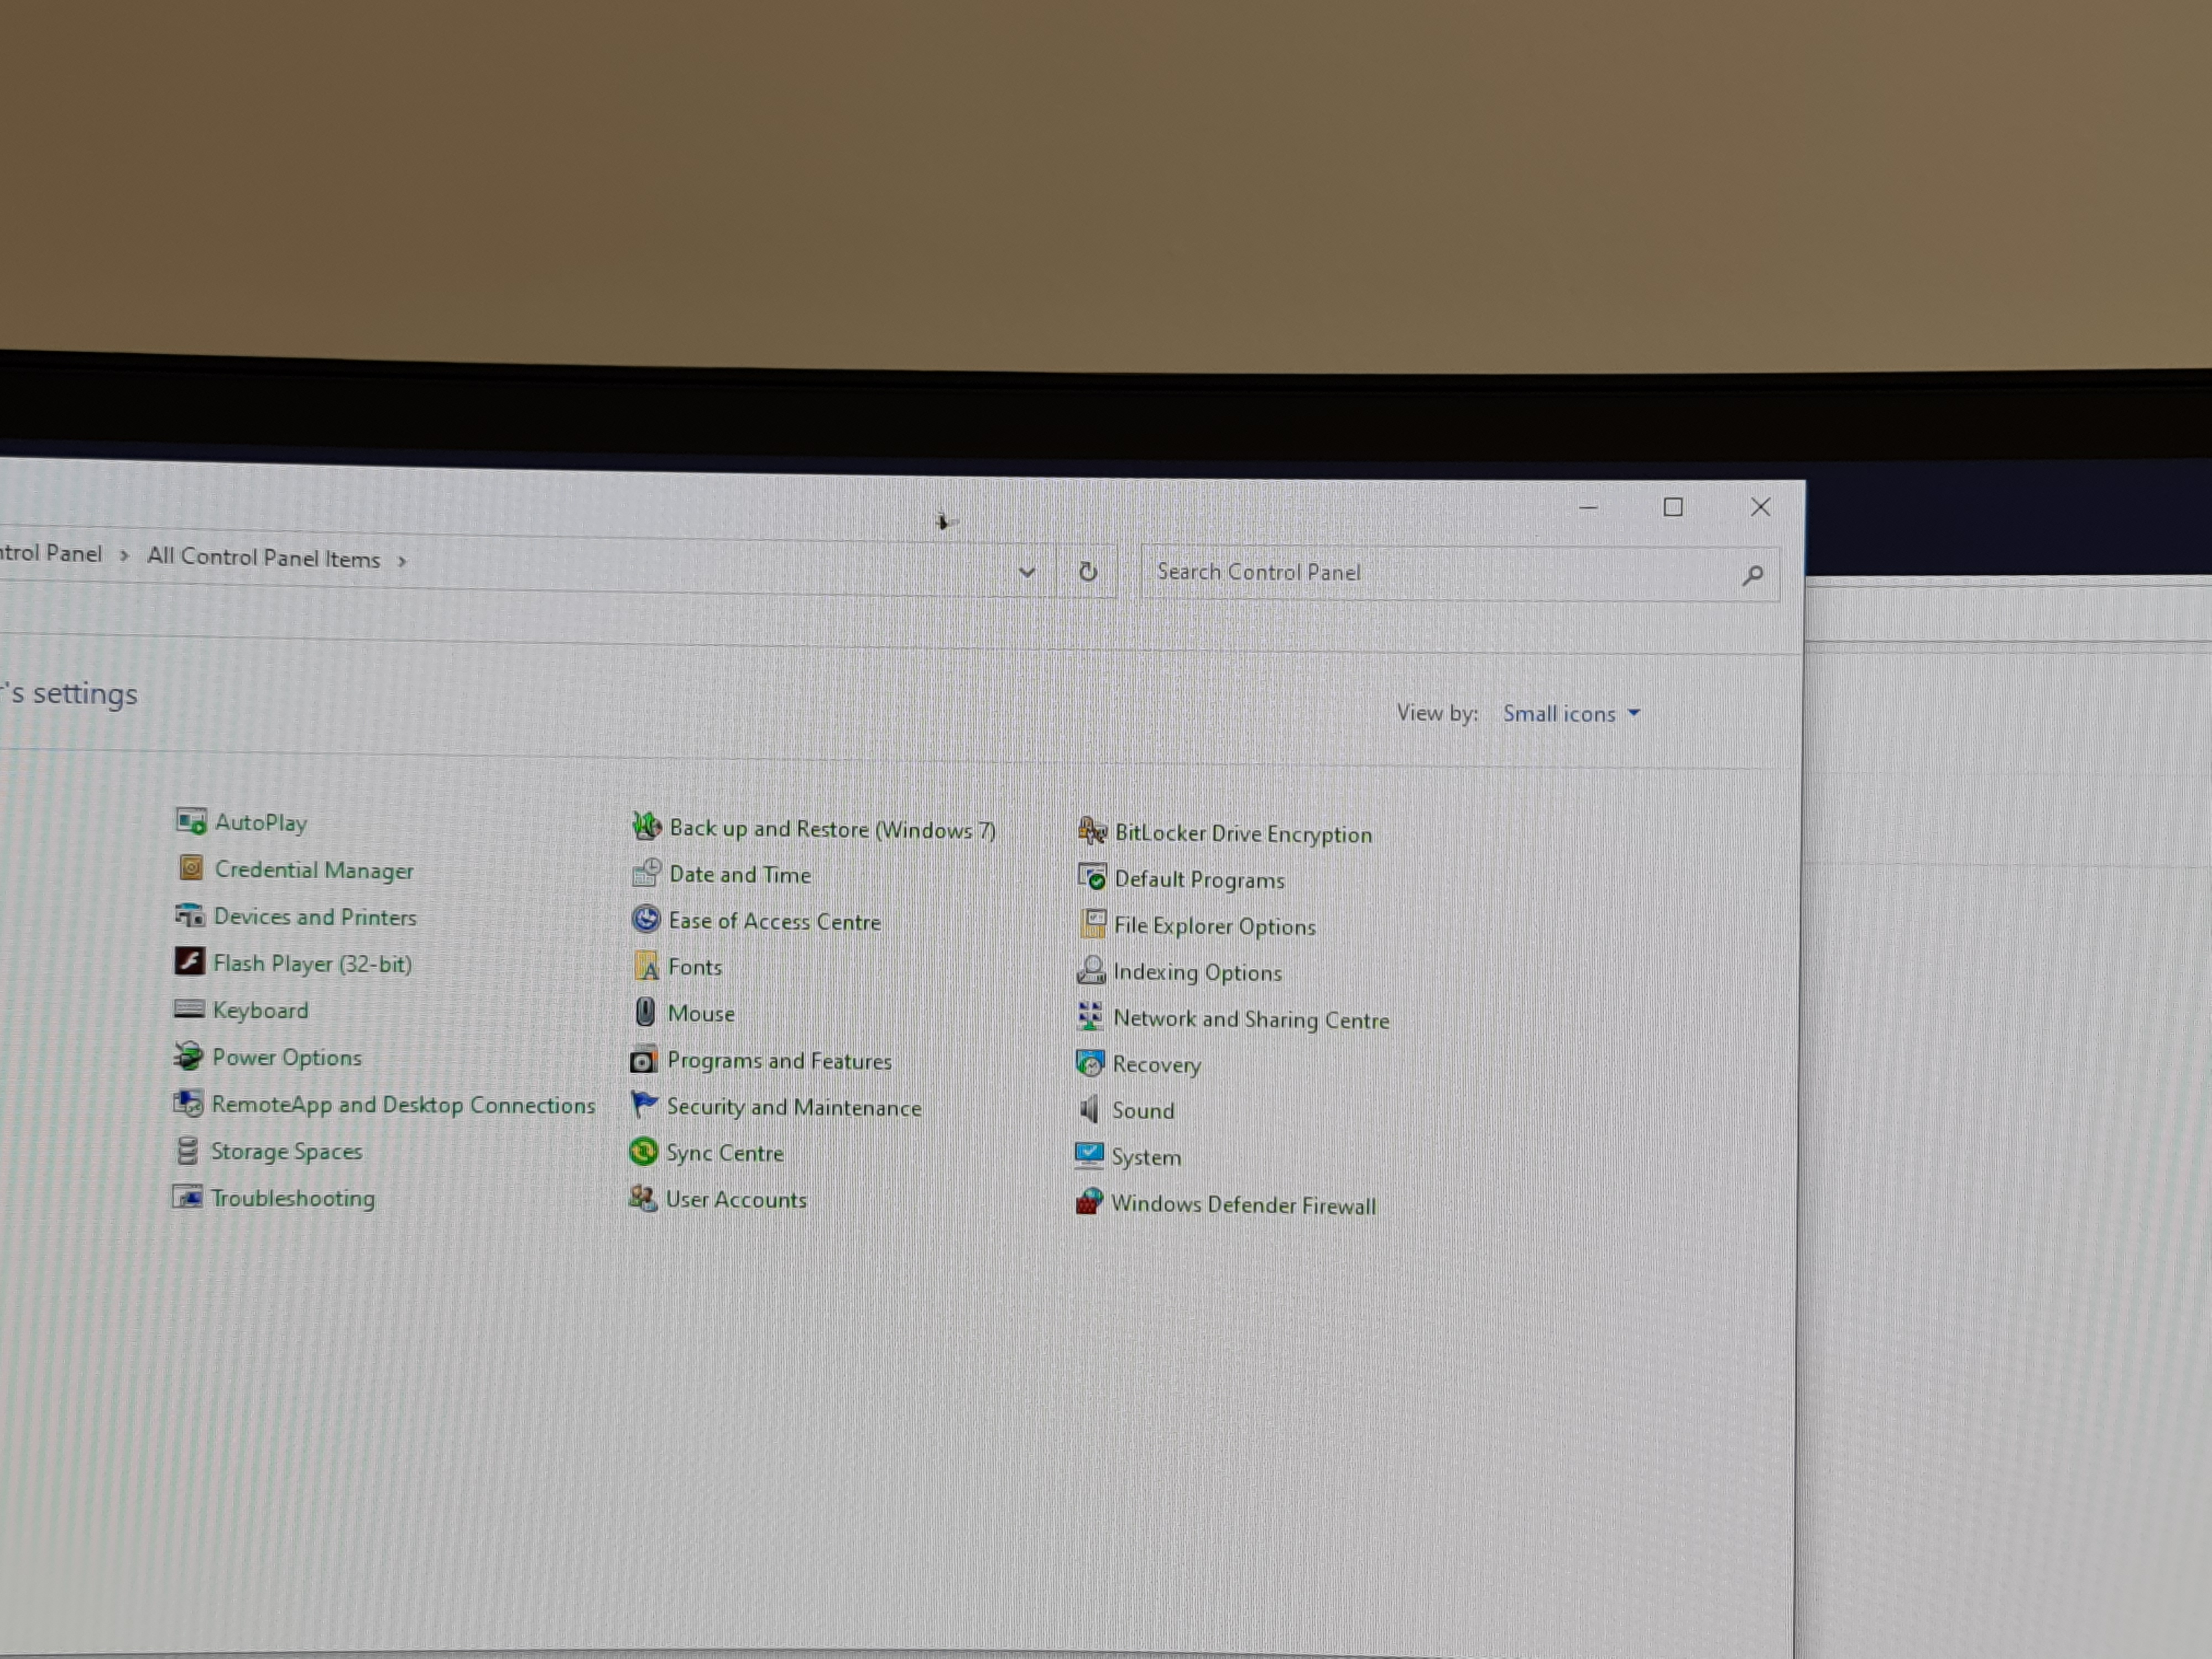The image size is (2212, 1659).
Task: Click the search magnifier icon
Action: tap(1752, 575)
